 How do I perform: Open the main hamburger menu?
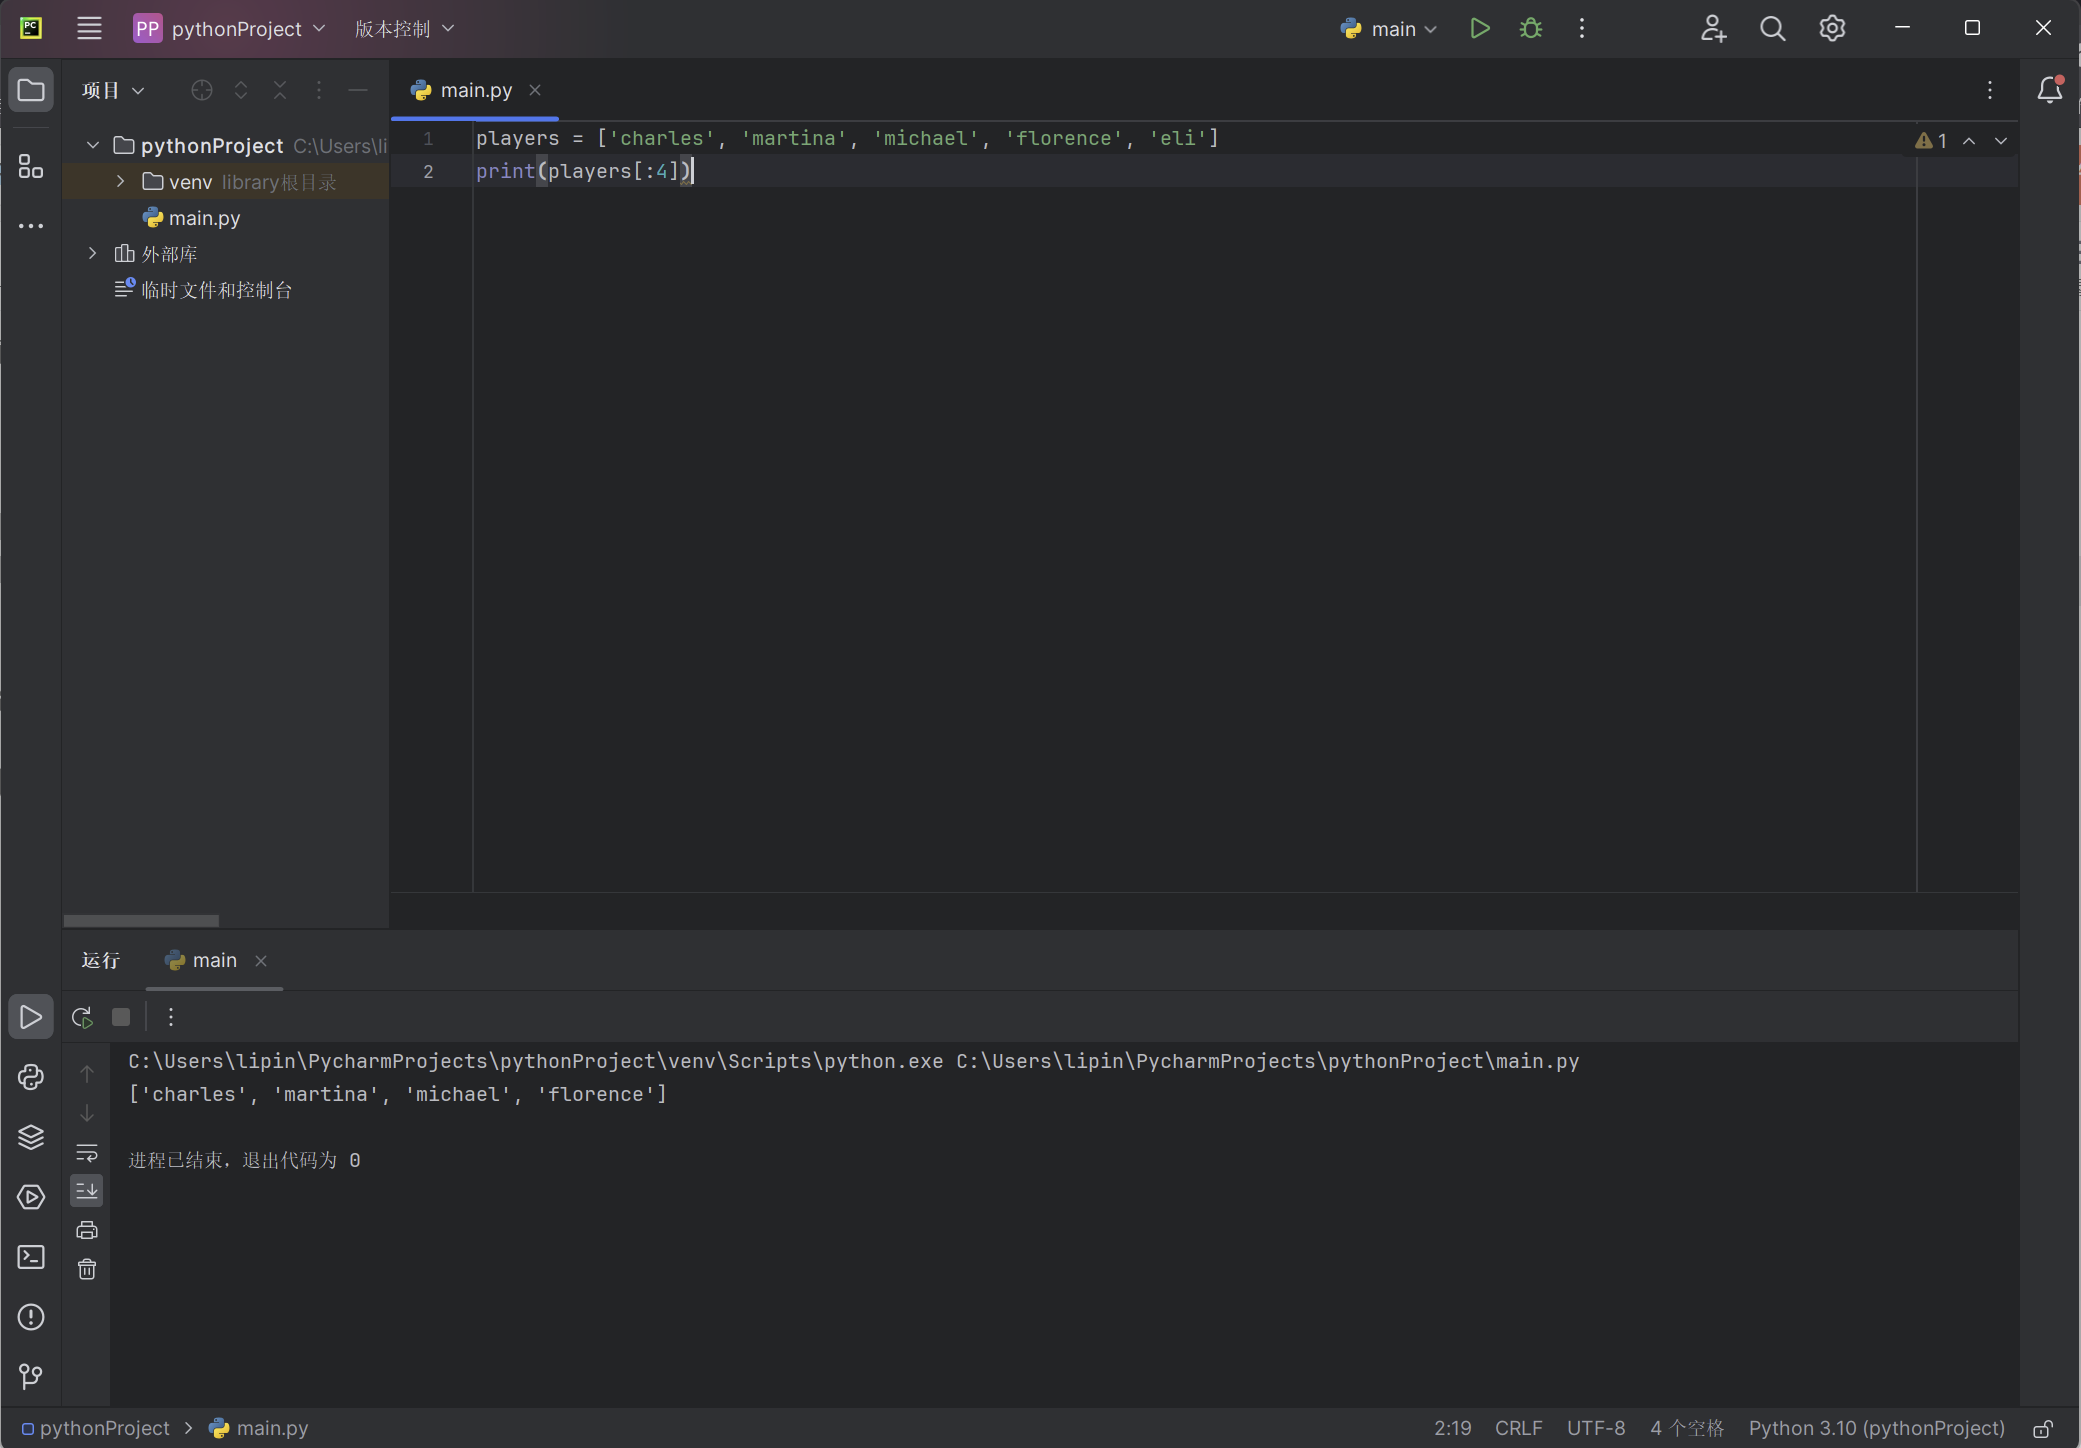[89, 28]
